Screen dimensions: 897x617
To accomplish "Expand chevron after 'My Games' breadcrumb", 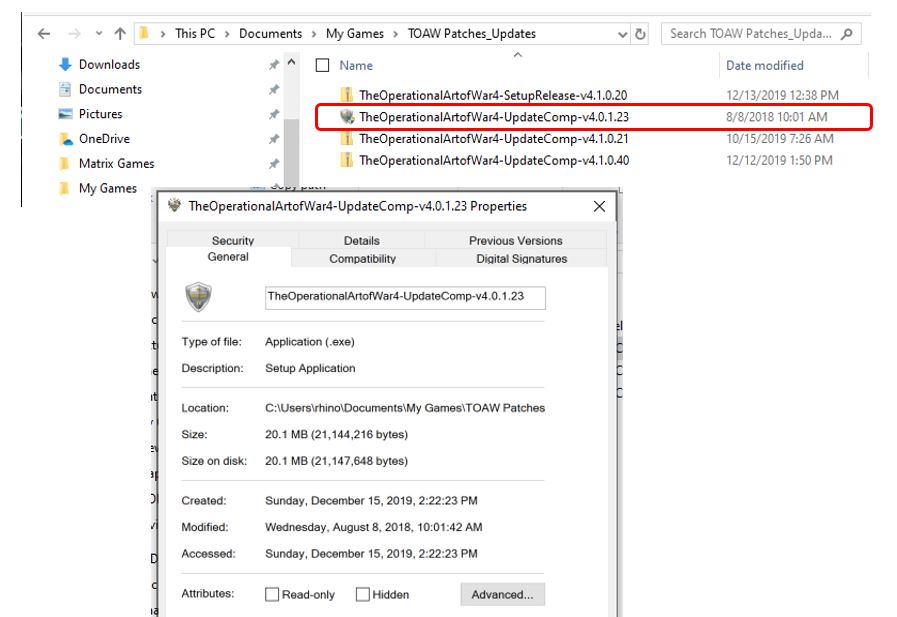I will tap(396, 34).
